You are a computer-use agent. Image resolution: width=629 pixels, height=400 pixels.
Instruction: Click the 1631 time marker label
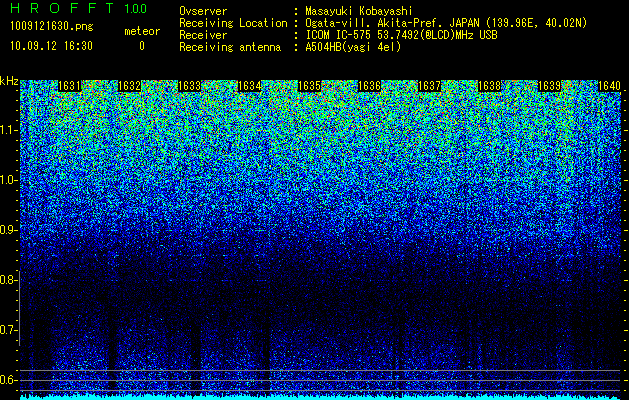[x=69, y=86]
